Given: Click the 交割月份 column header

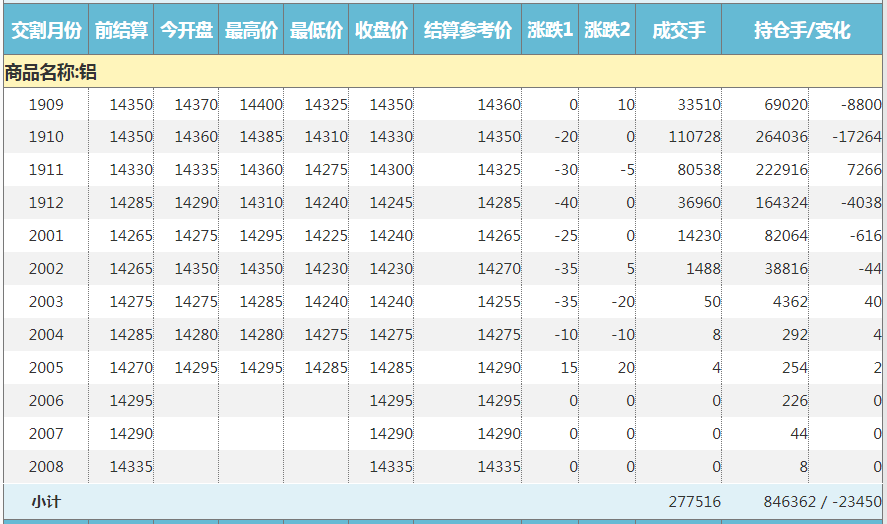Looking at the screenshot, I should (45, 31).
